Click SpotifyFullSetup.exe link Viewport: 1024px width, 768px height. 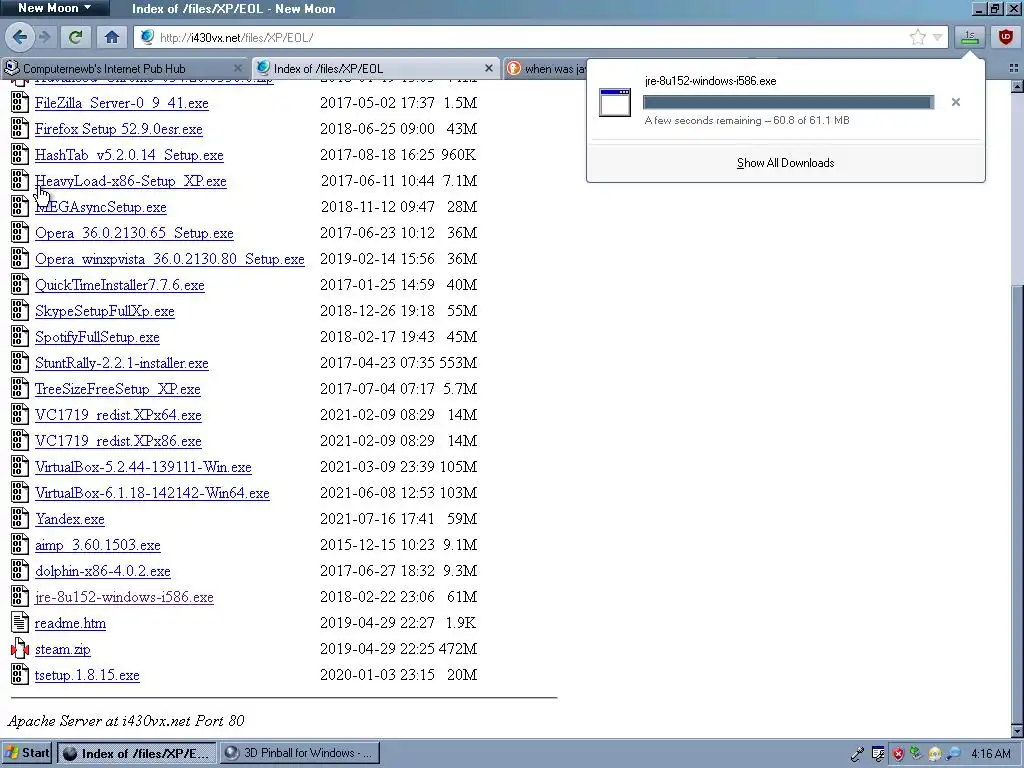pos(97,337)
